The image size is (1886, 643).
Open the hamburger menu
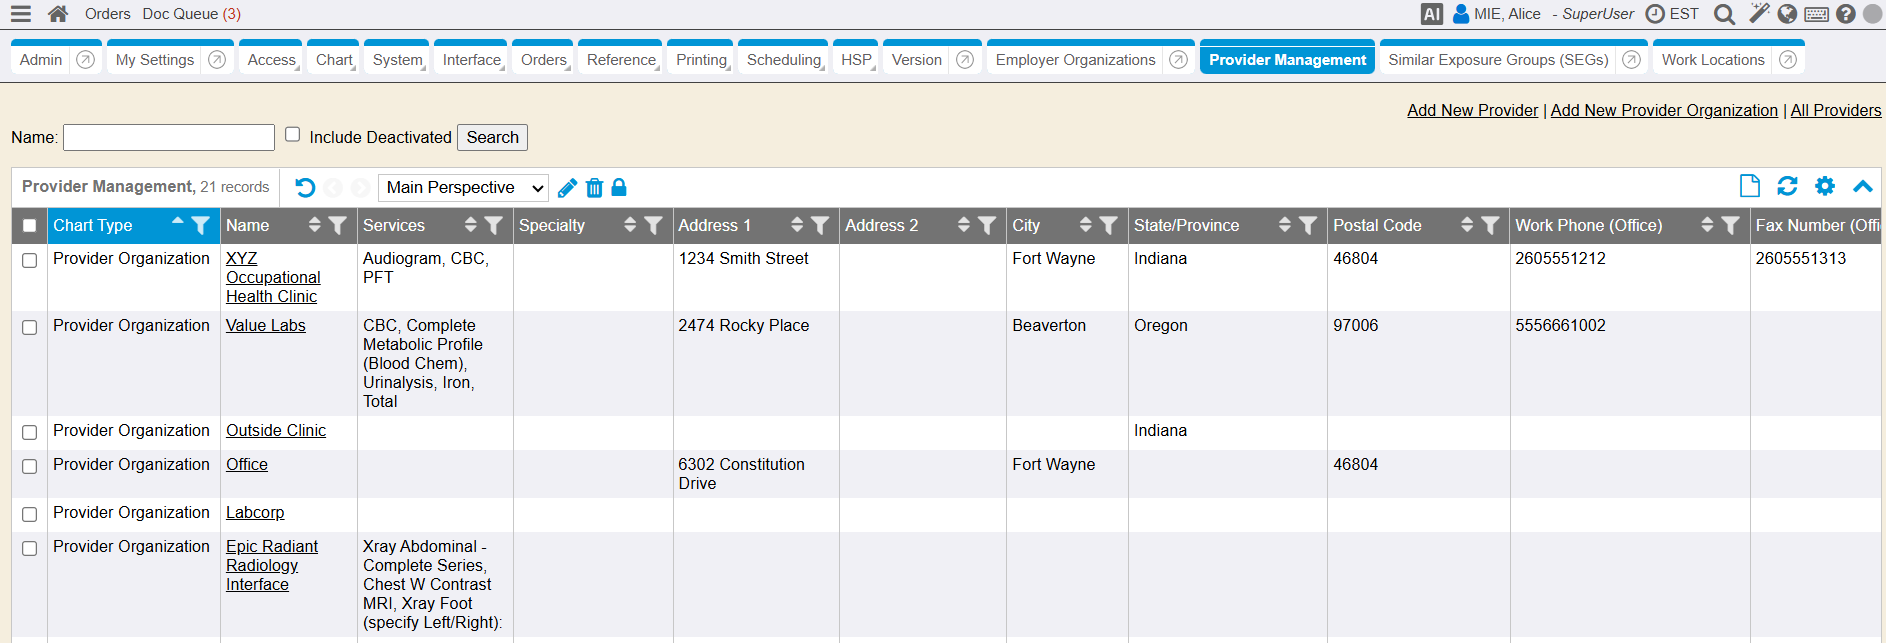pos(20,14)
